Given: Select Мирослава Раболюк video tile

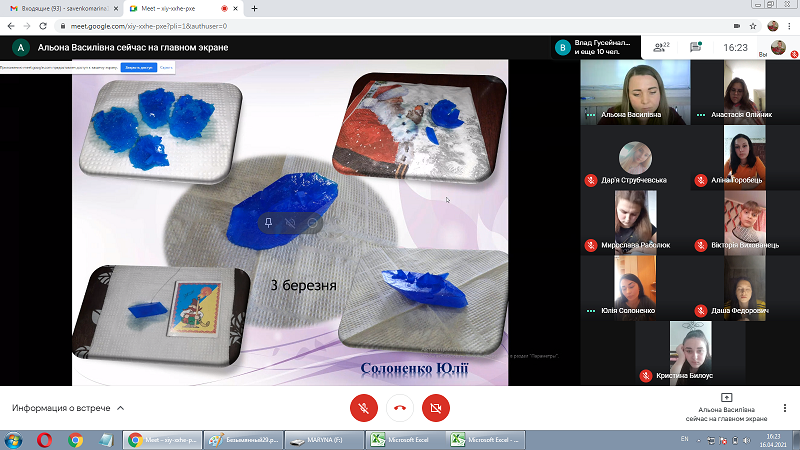Looking at the screenshot, I should tap(635, 223).
